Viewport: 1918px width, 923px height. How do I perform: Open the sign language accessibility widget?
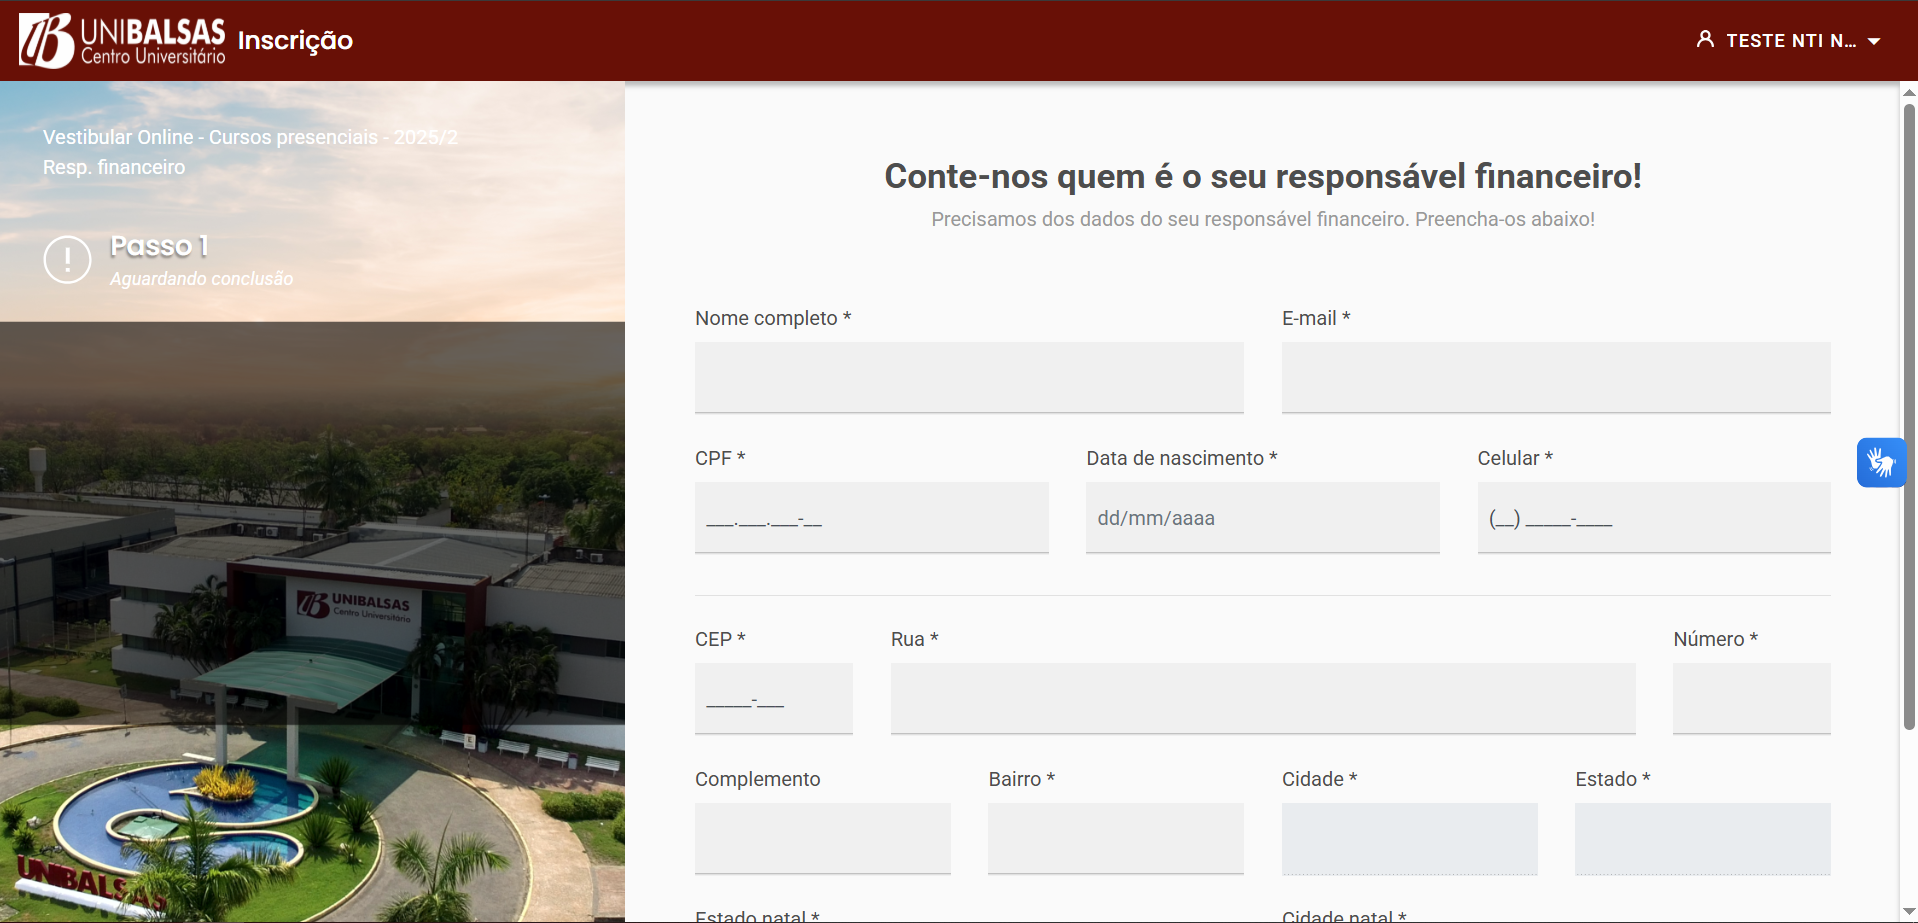coord(1881,463)
